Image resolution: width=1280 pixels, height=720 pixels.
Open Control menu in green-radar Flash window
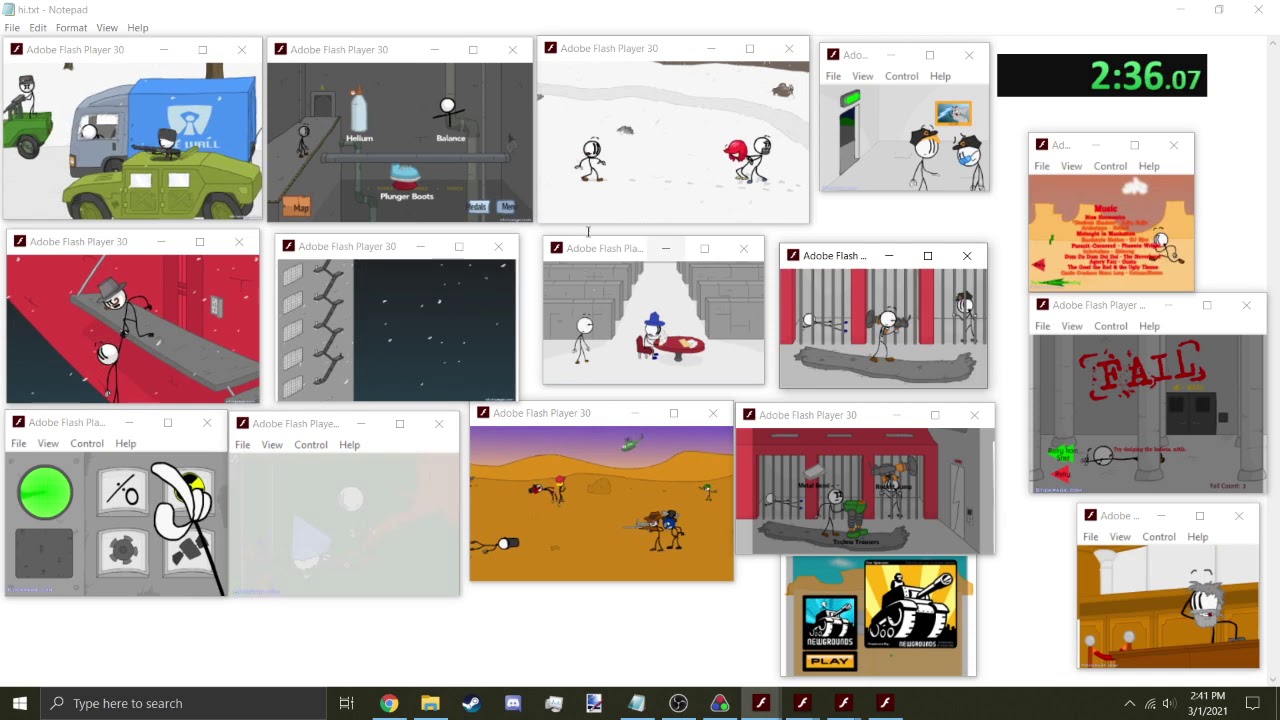tap(87, 443)
